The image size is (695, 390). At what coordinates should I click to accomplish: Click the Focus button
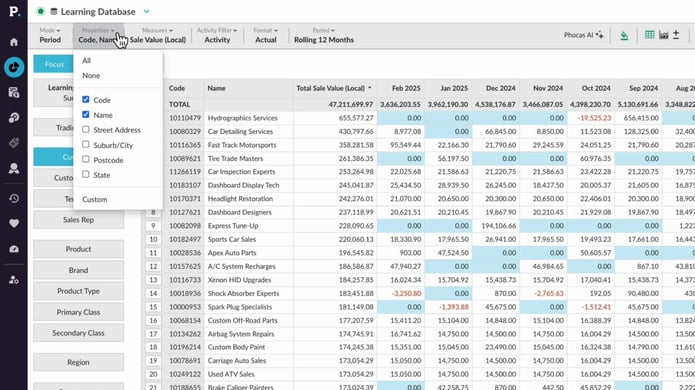[54, 64]
